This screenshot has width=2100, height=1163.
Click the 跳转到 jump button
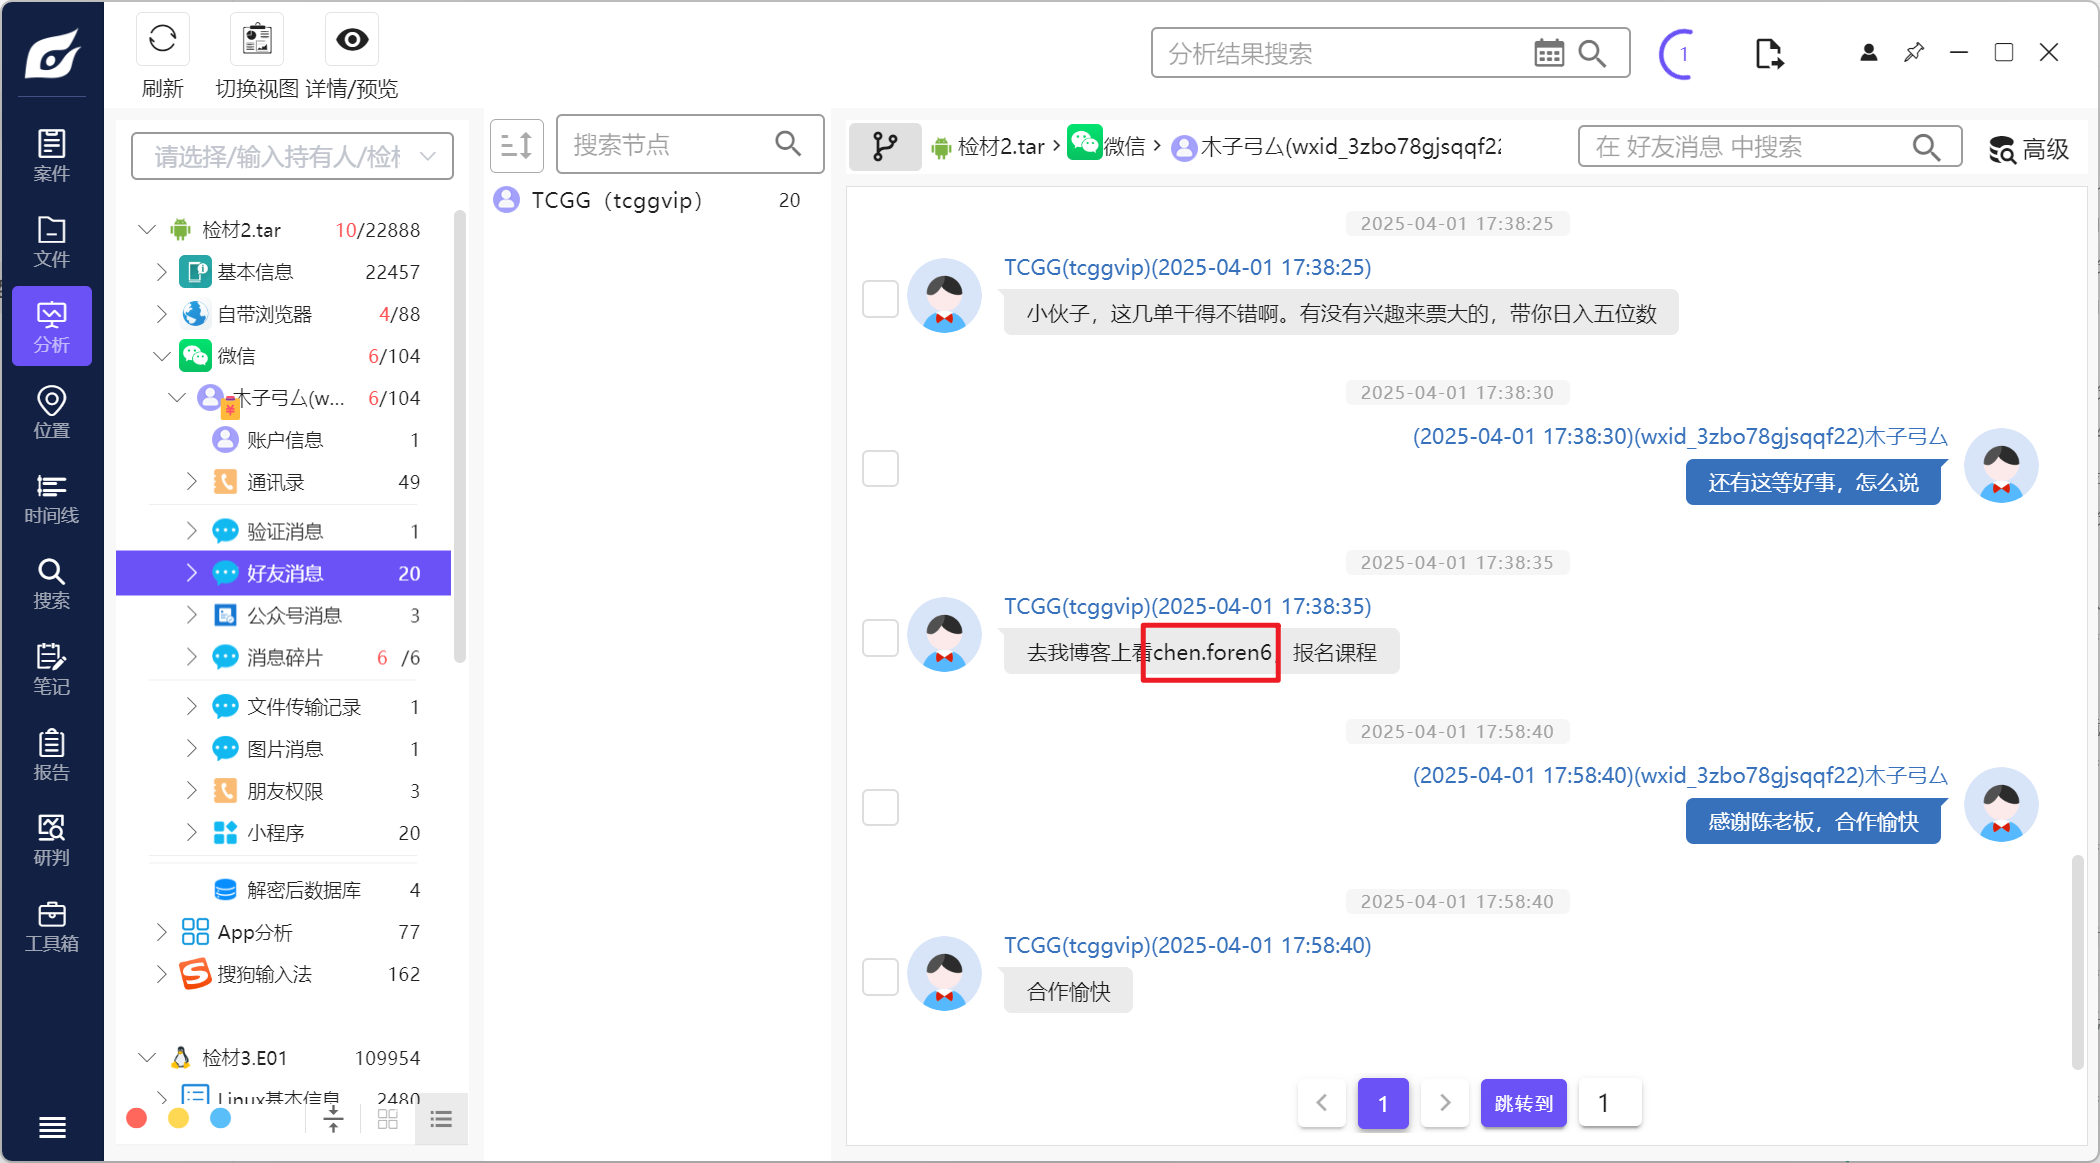click(x=1522, y=1102)
